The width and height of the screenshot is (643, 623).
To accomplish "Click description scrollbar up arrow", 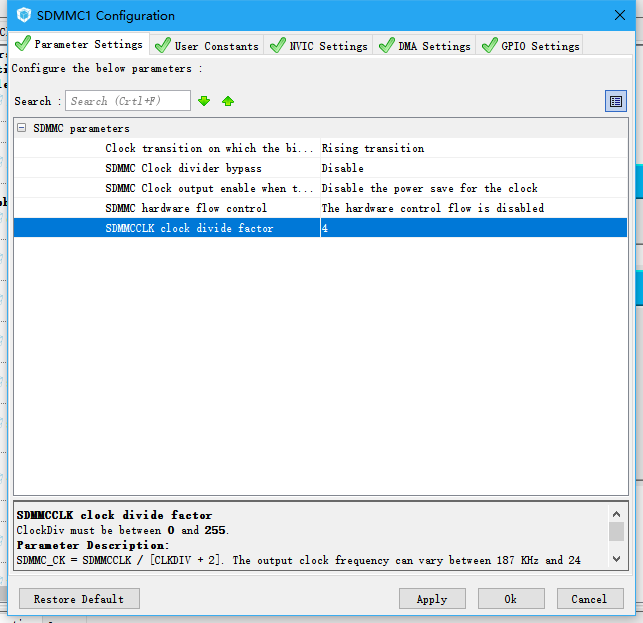I will click(616, 513).
